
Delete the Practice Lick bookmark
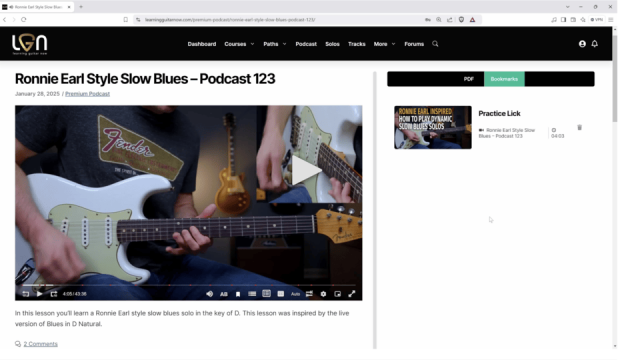pos(579,127)
